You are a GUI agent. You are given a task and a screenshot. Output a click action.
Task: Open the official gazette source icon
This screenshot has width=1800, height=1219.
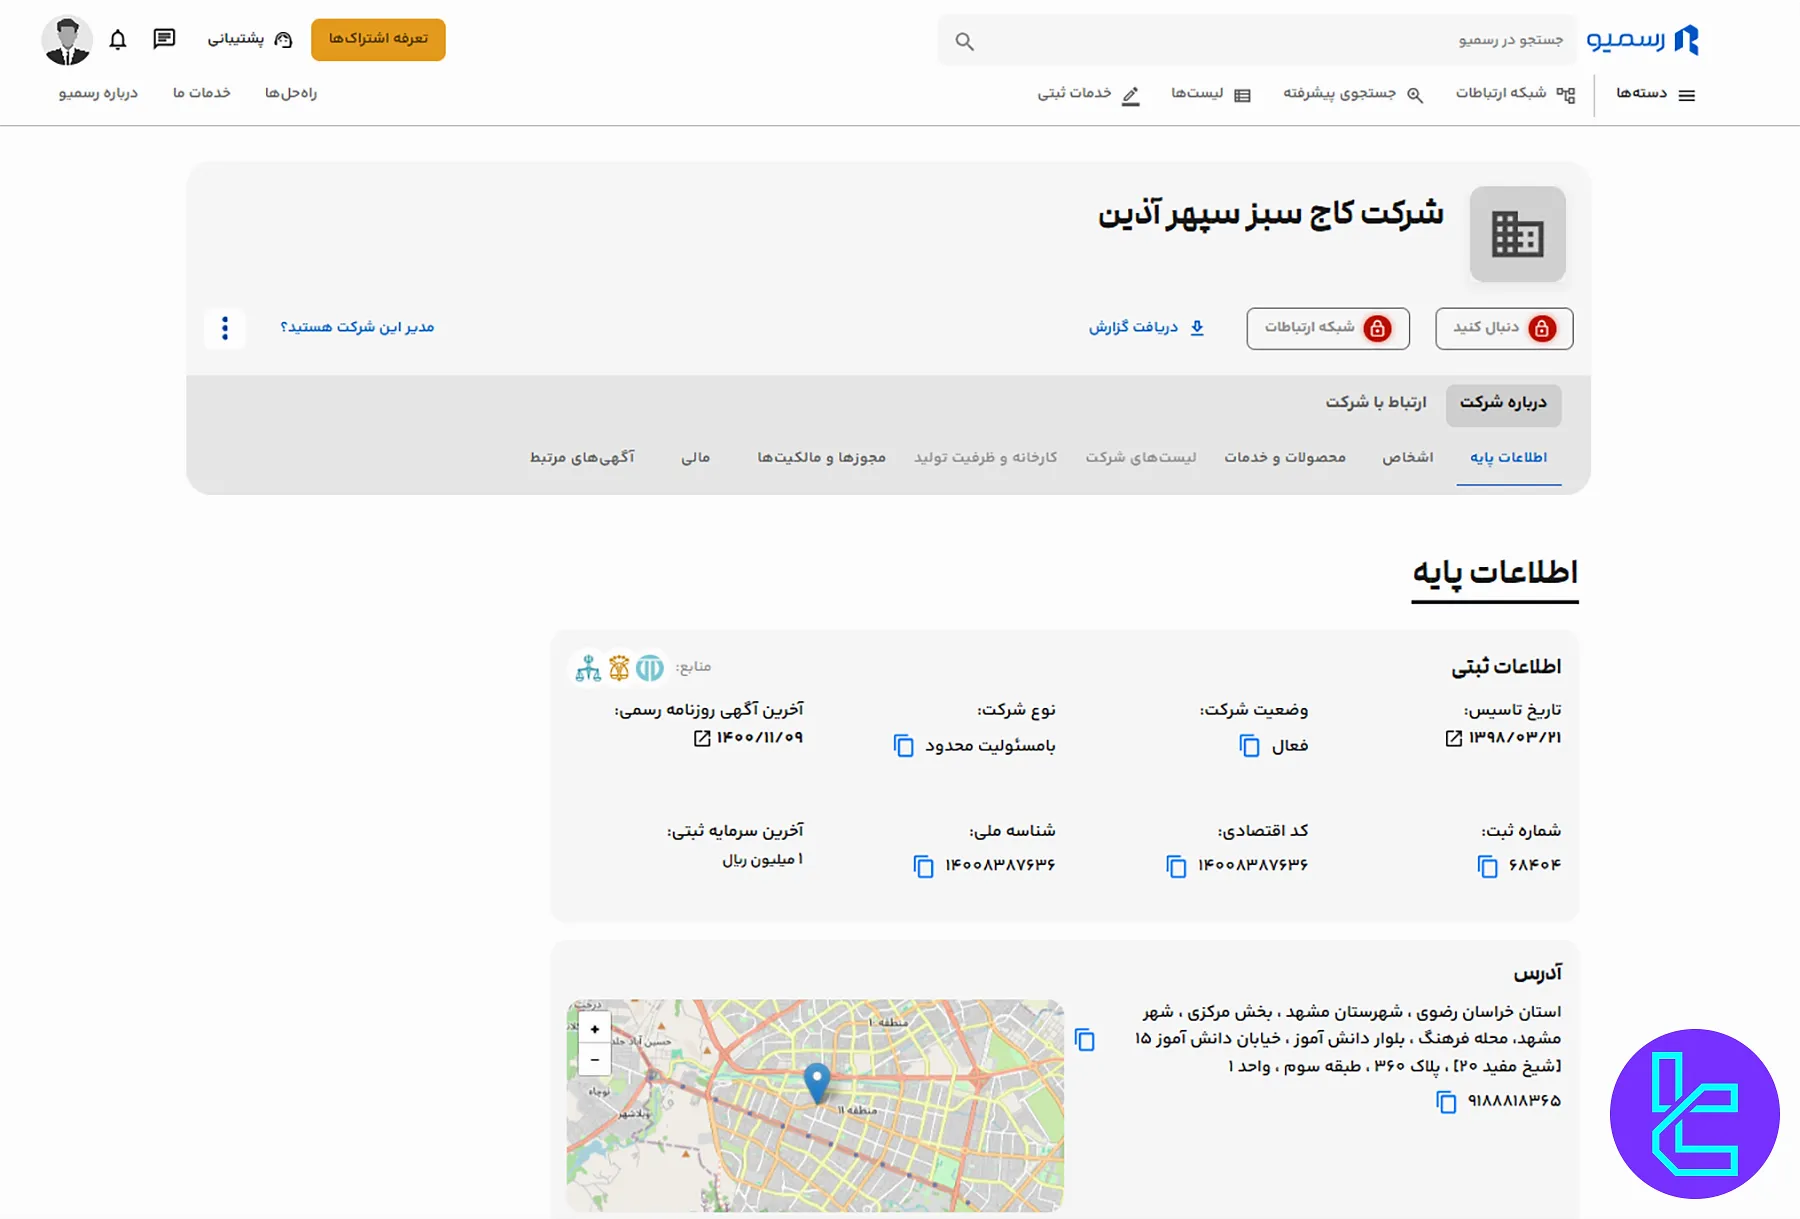pos(619,666)
